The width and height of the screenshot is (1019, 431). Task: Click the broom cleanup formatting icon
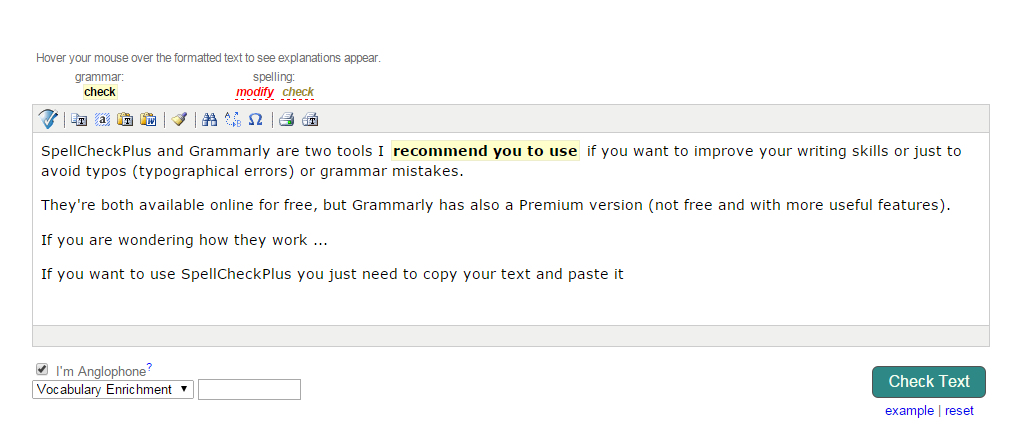(179, 120)
